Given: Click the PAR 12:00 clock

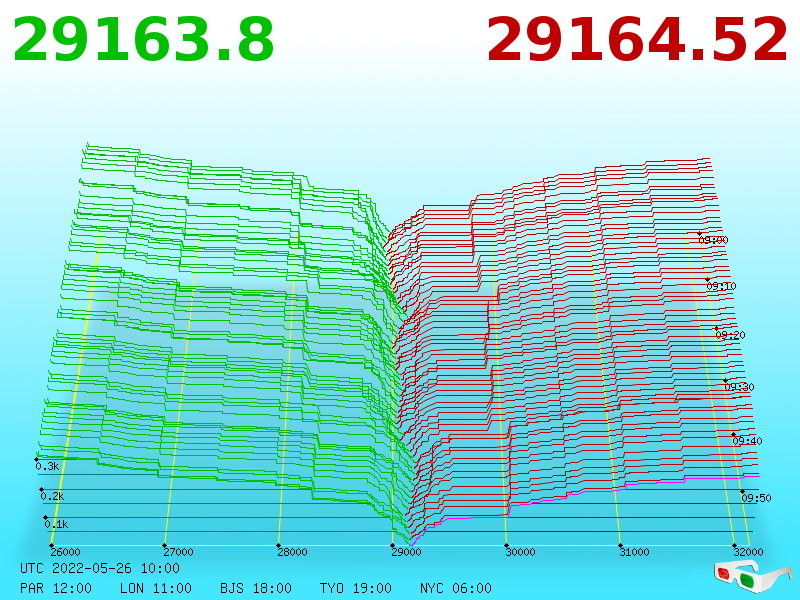Looking at the screenshot, I should pos(56,588).
